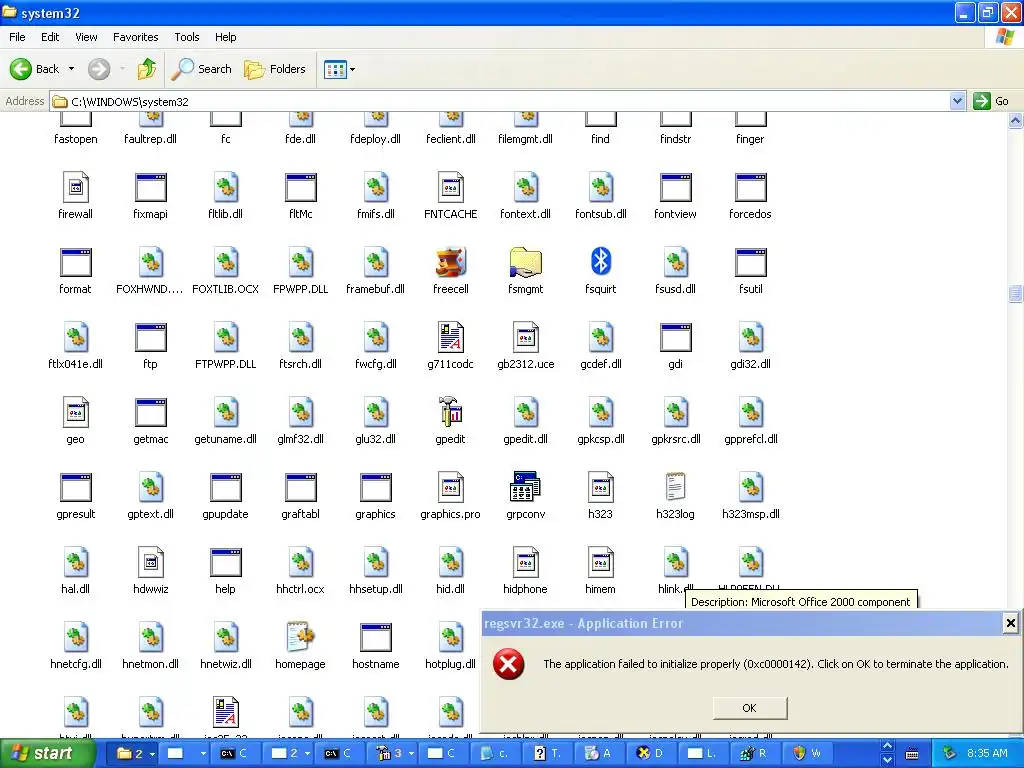Select the fontview program icon
The height and width of the screenshot is (768, 1024).
(x=675, y=187)
